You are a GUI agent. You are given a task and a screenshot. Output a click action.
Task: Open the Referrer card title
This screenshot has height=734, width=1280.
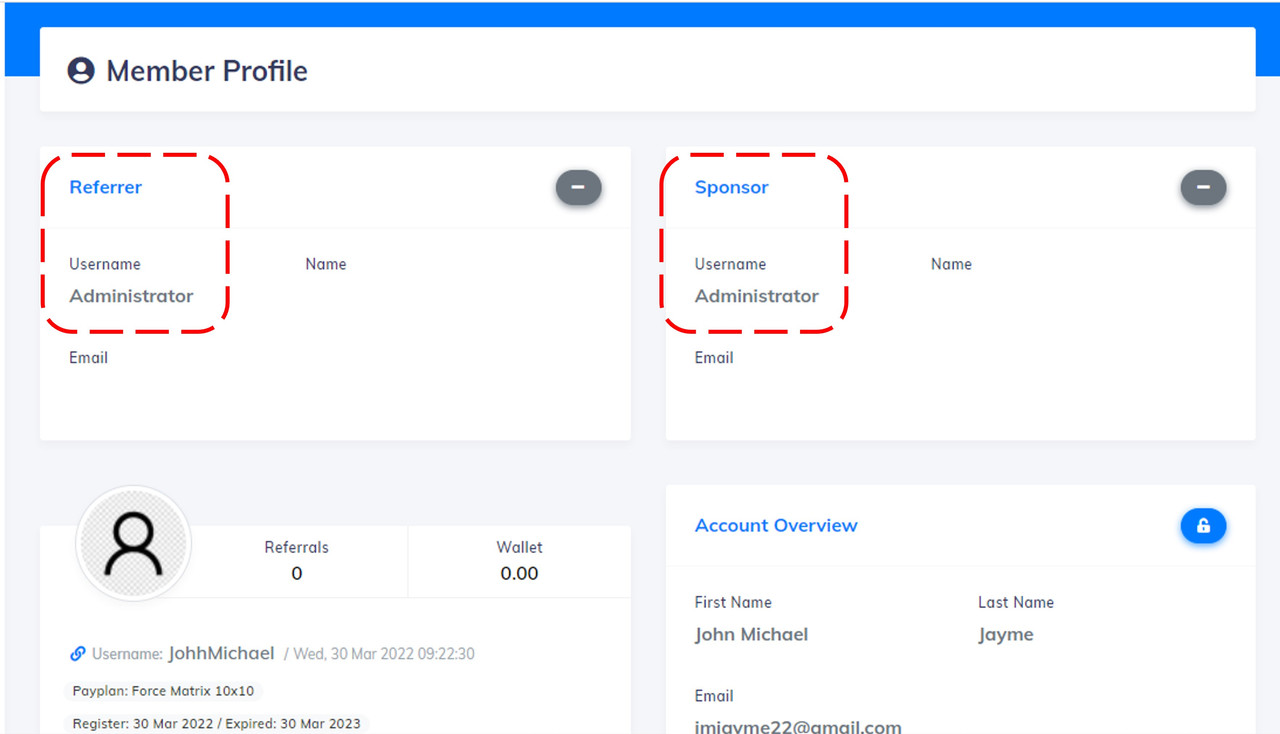105,187
